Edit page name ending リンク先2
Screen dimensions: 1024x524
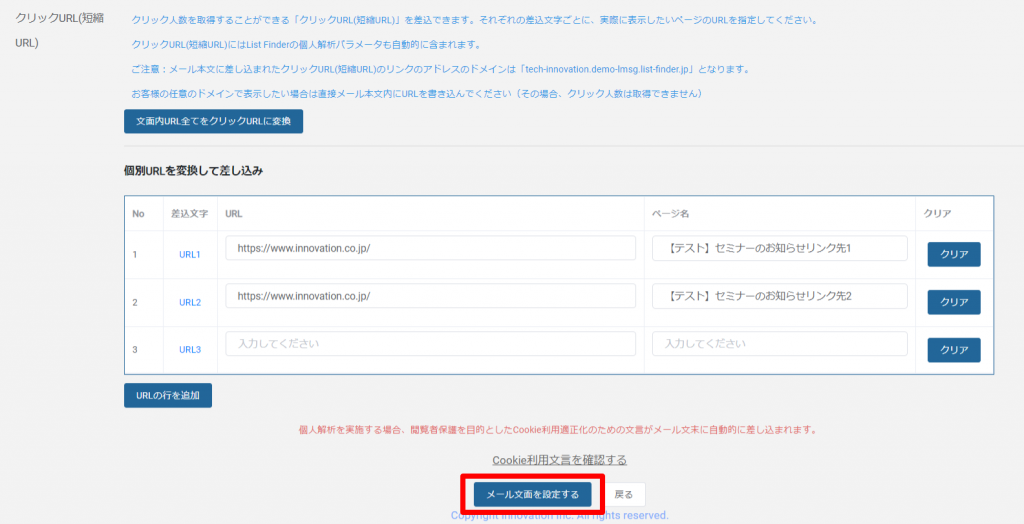pyautogui.click(x=780, y=296)
